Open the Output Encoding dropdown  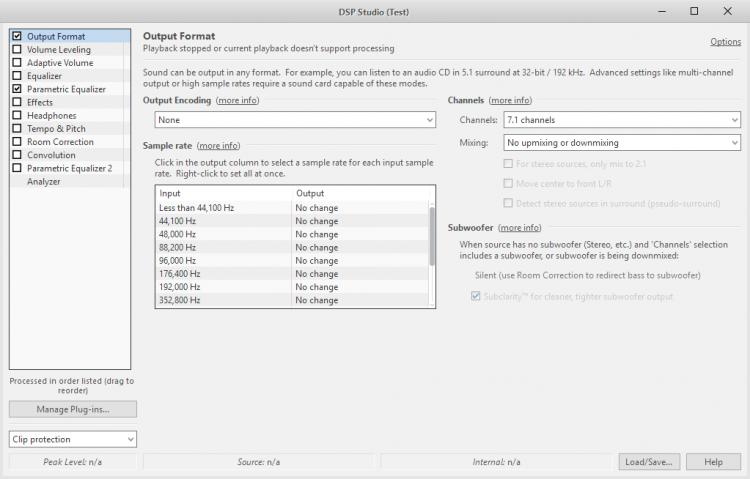click(x=296, y=120)
